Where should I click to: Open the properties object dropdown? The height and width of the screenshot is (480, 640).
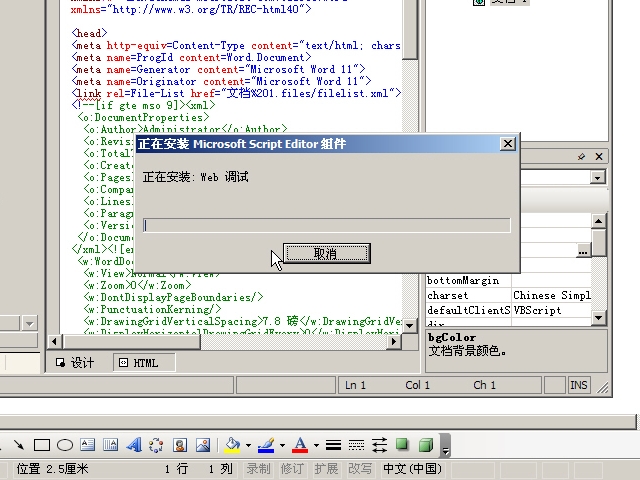pos(598,178)
